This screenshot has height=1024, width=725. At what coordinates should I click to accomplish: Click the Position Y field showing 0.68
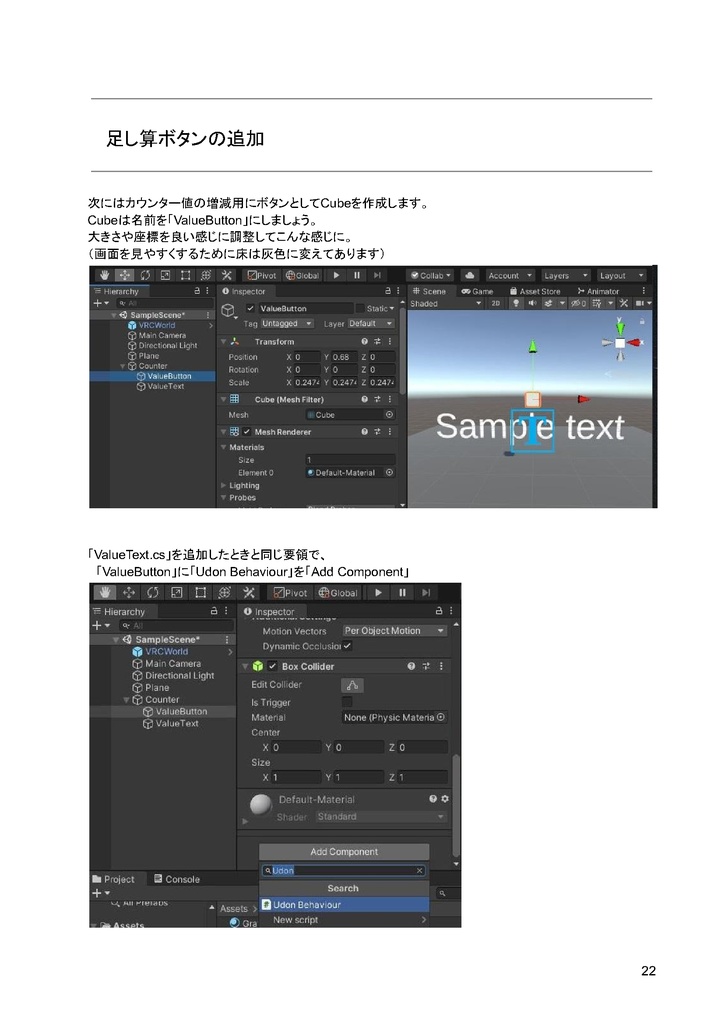click(344, 357)
